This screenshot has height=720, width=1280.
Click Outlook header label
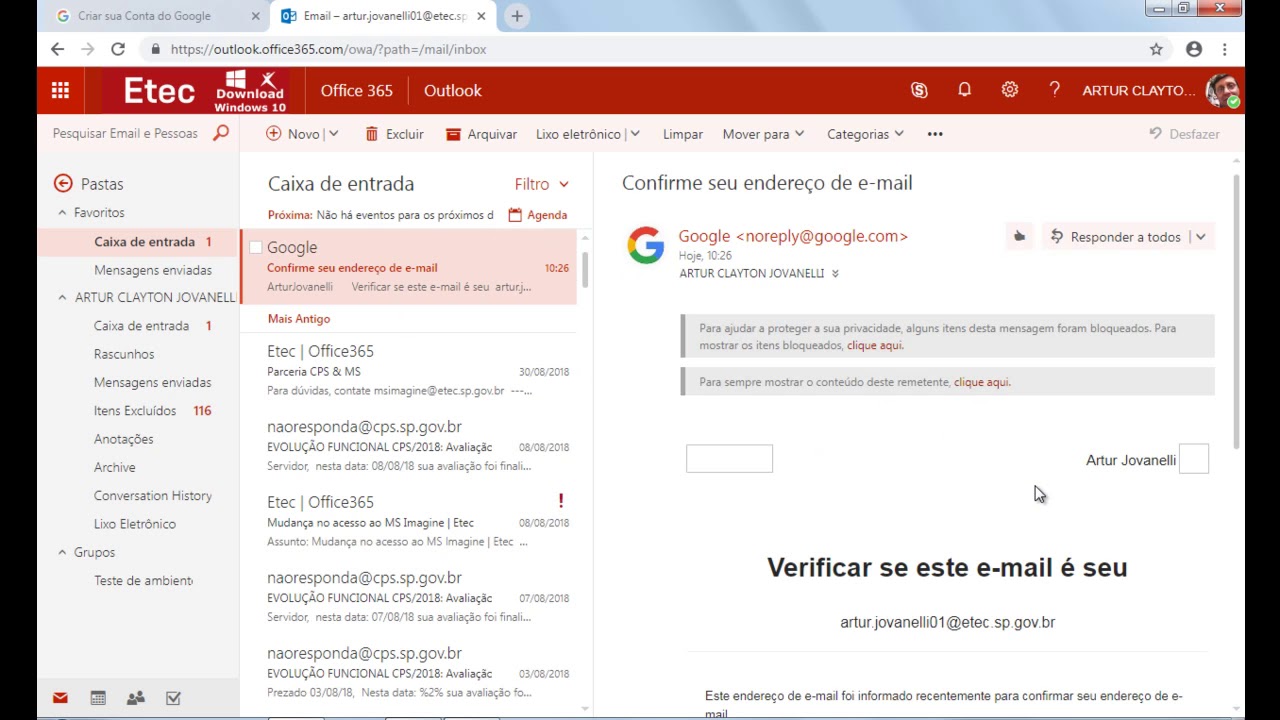[x=452, y=90]
